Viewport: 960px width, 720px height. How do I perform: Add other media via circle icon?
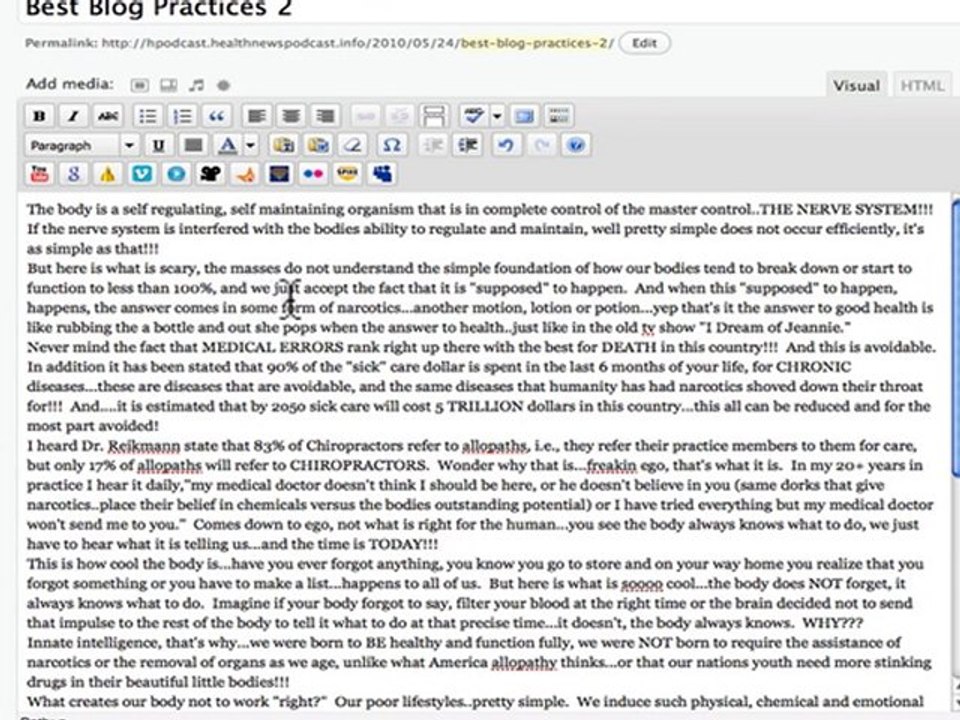pos(224,85)
